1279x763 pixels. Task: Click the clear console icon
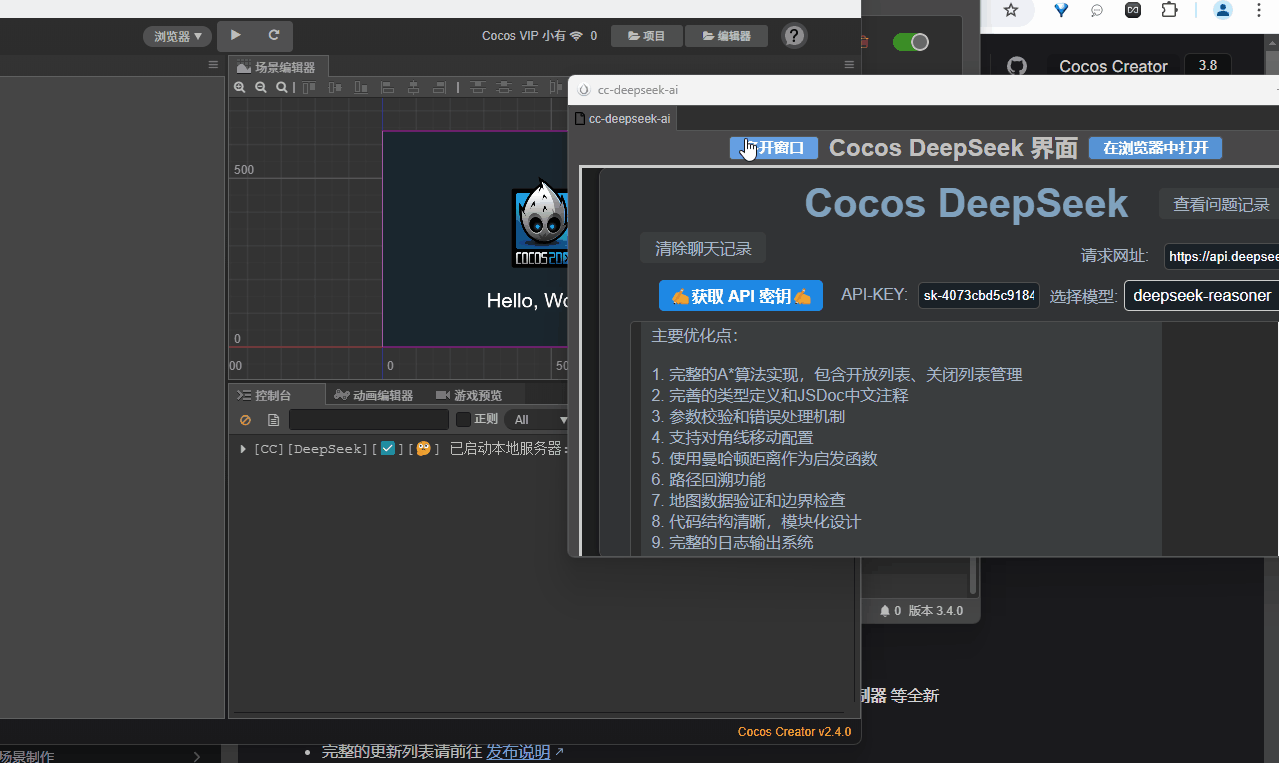tap(246, 420)
